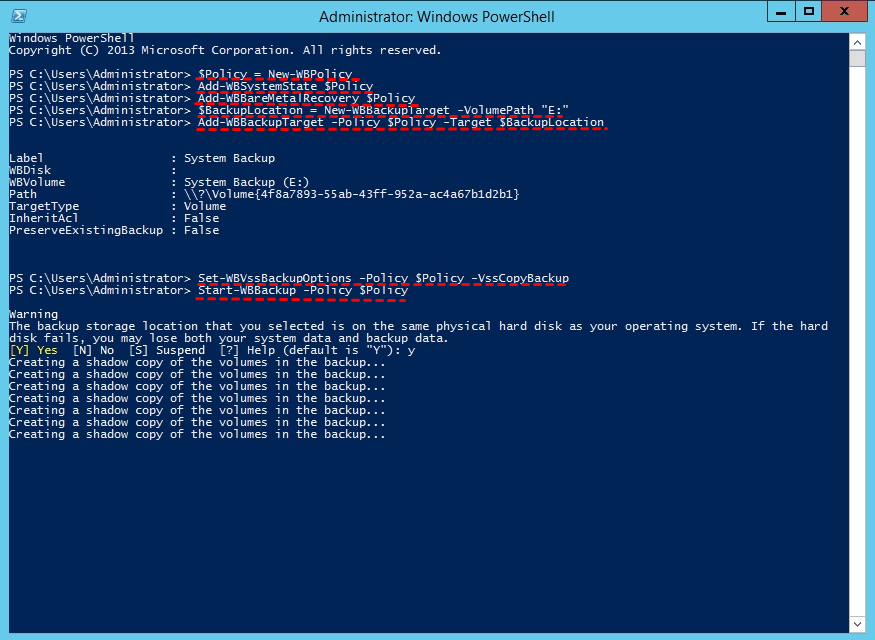Open the PowerShell system menu icon
Screen dimensions: 875x640
pos(19,16)
